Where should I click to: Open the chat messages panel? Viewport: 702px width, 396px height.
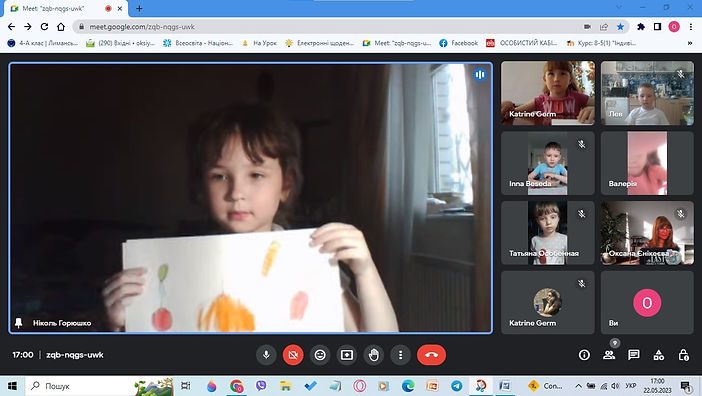pyautogui.click(x=634, y=355)
